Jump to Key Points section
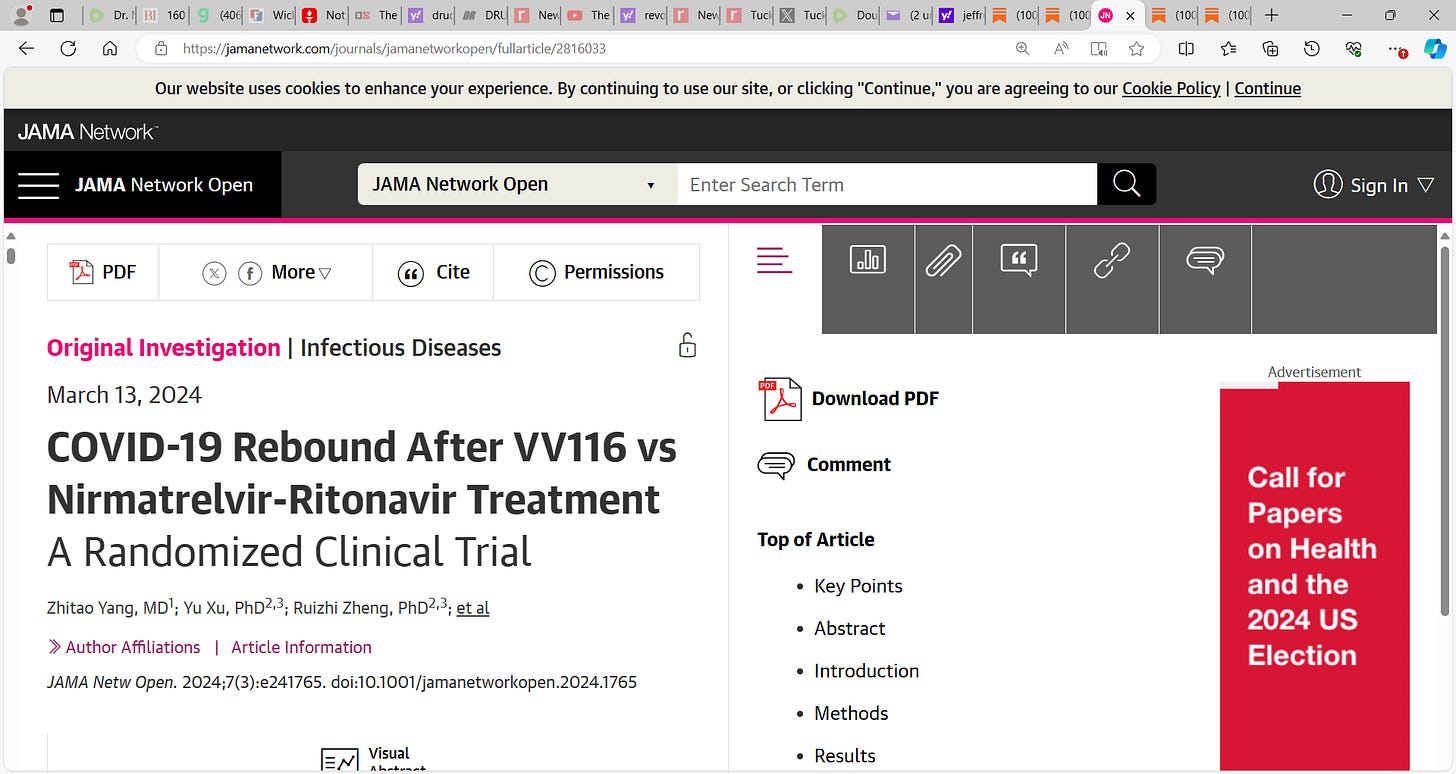1456x774 pixels. [858, 586]
